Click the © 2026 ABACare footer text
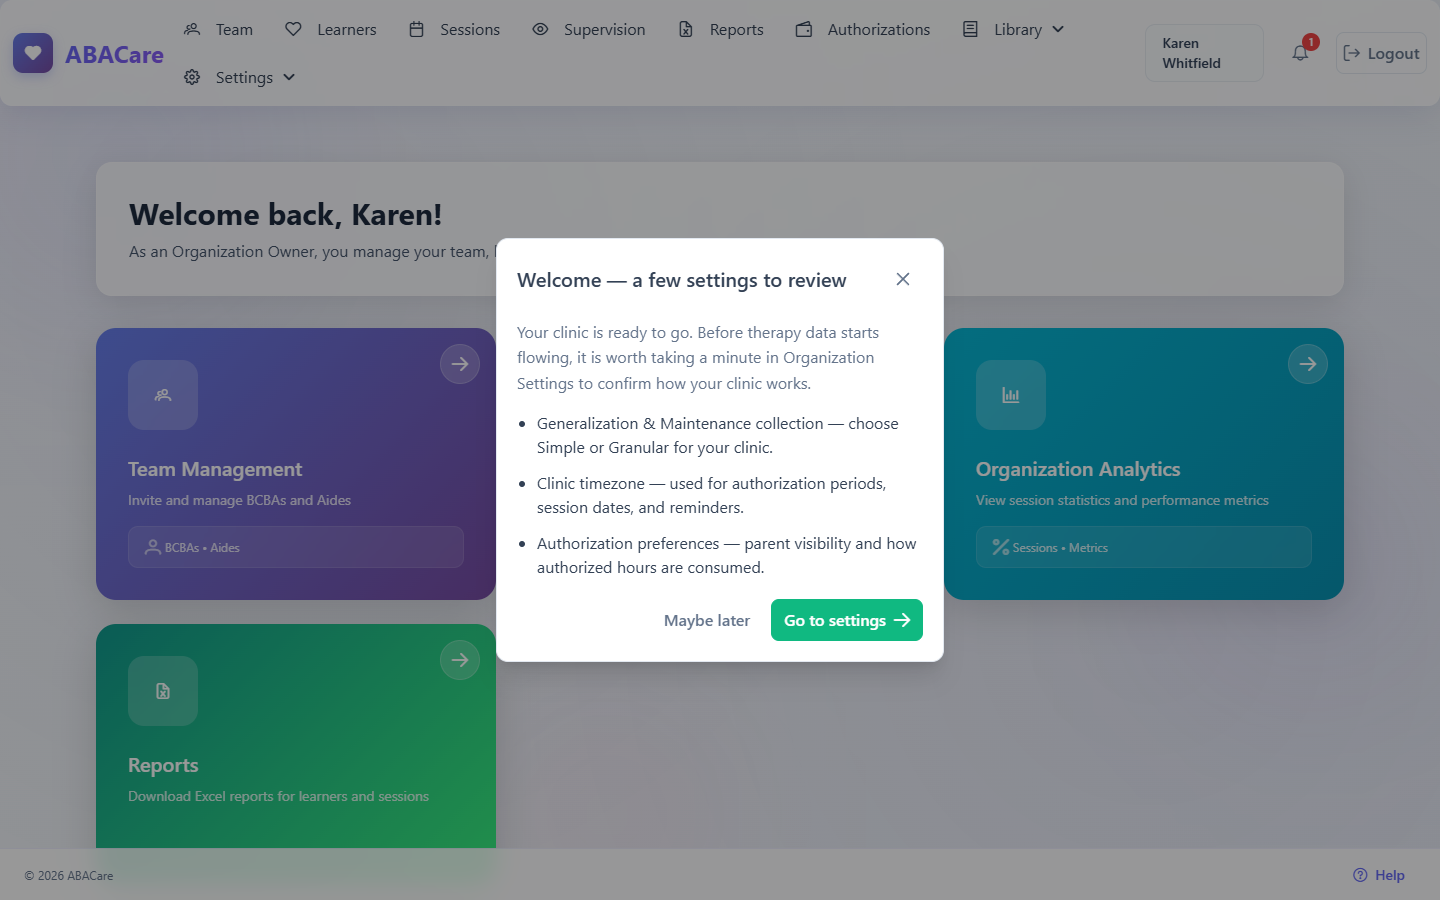 69,875
